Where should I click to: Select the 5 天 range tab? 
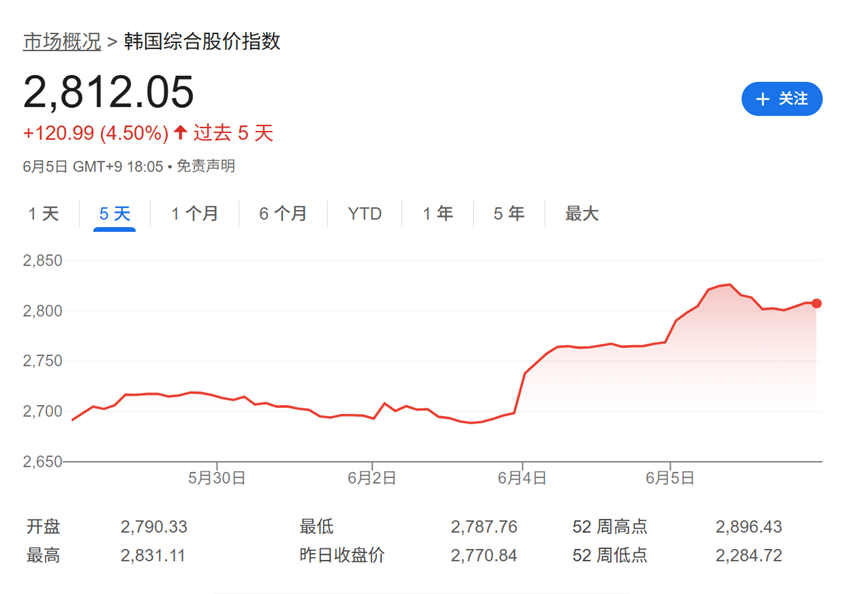(115, 213)
